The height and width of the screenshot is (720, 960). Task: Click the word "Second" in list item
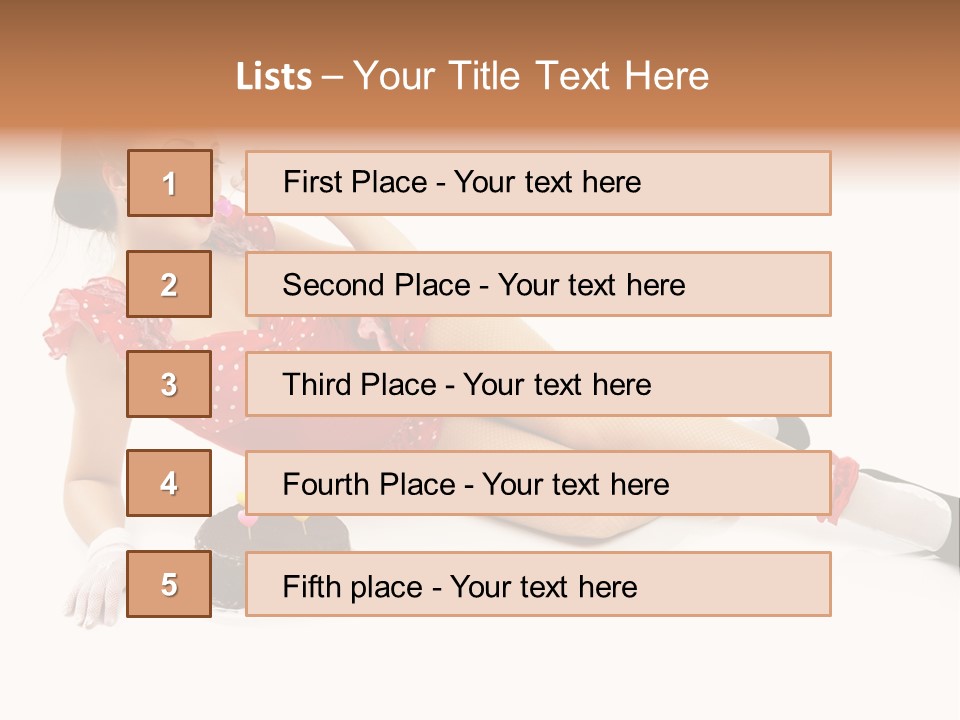pyautogui.click(x=334, y=285)
